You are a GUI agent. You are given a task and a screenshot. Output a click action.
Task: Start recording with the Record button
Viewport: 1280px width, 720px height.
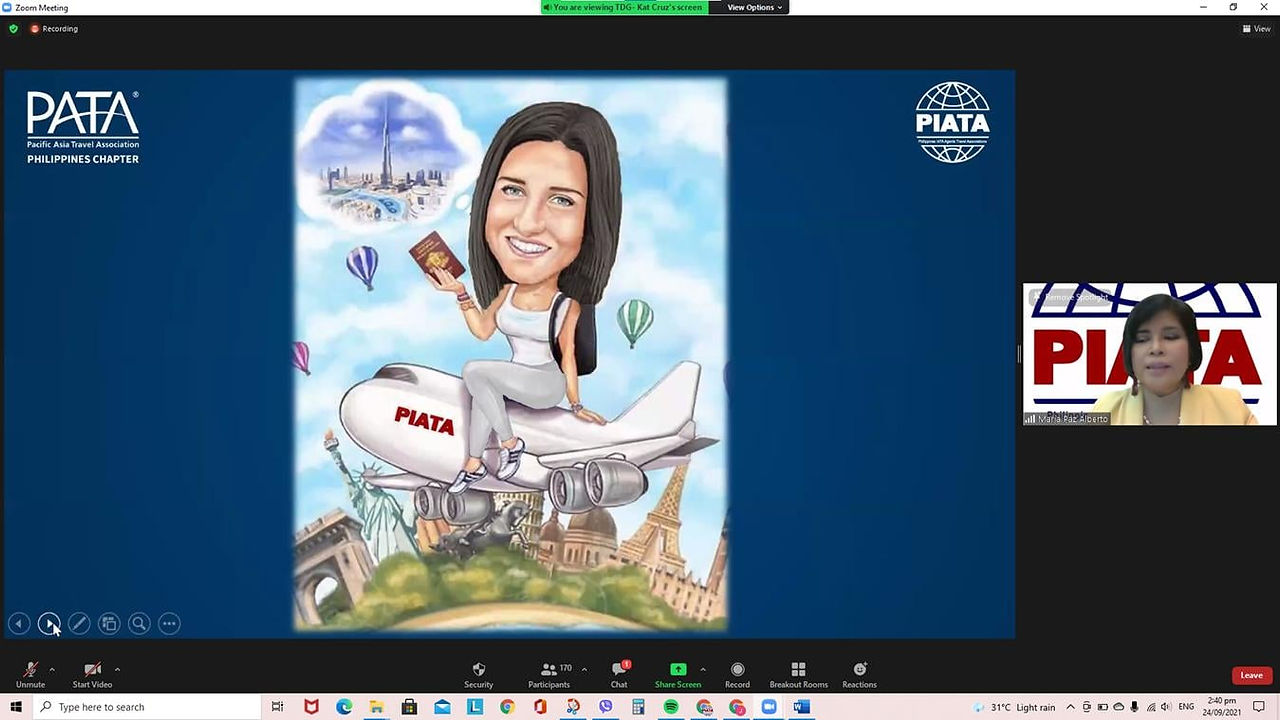click(737, 675)
